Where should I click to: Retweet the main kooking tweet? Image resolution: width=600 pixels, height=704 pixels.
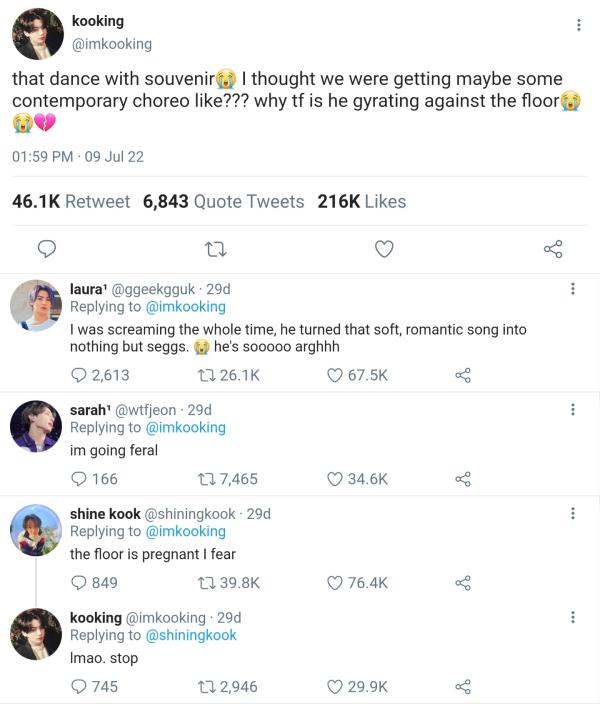coord(212,249)
